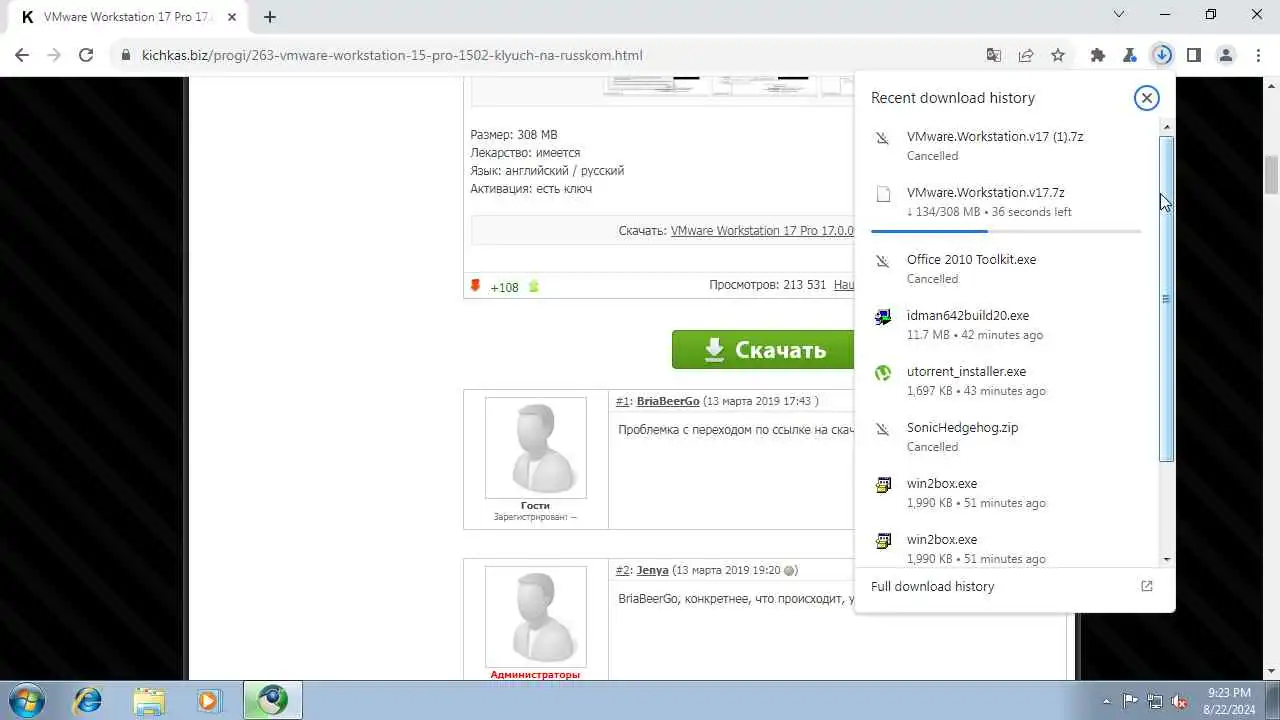Click Jenya's avatar image
Screen dimensions: 1280x720
click(x=536, y=617)
